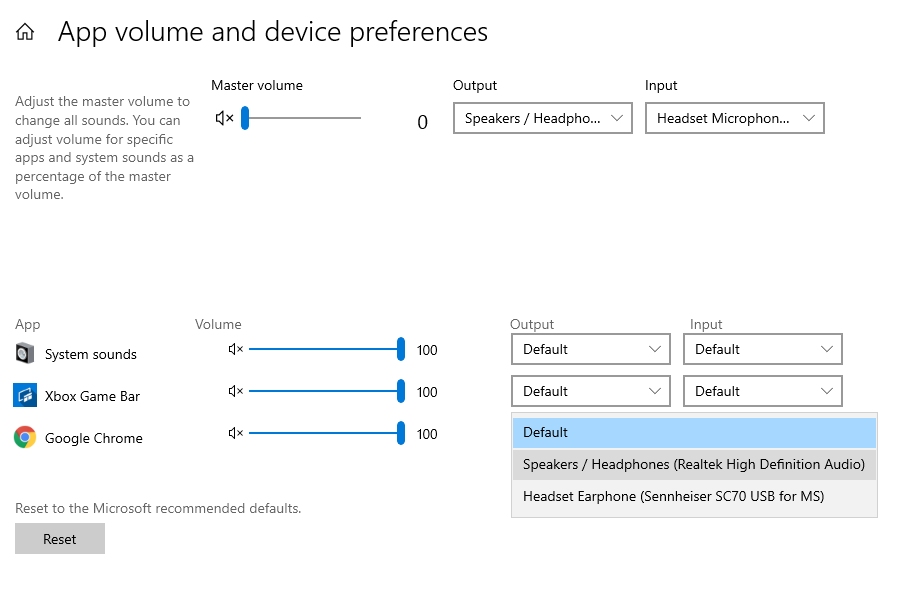Open the master Output device dropdown
The width and height of the screenshot is (913, 598).
point(542,119)
